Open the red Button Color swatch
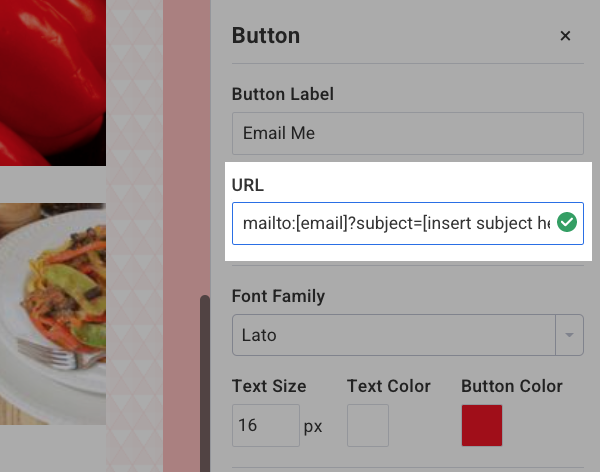Viewport: 600px width, 472px height. click(x=481, y=426)
